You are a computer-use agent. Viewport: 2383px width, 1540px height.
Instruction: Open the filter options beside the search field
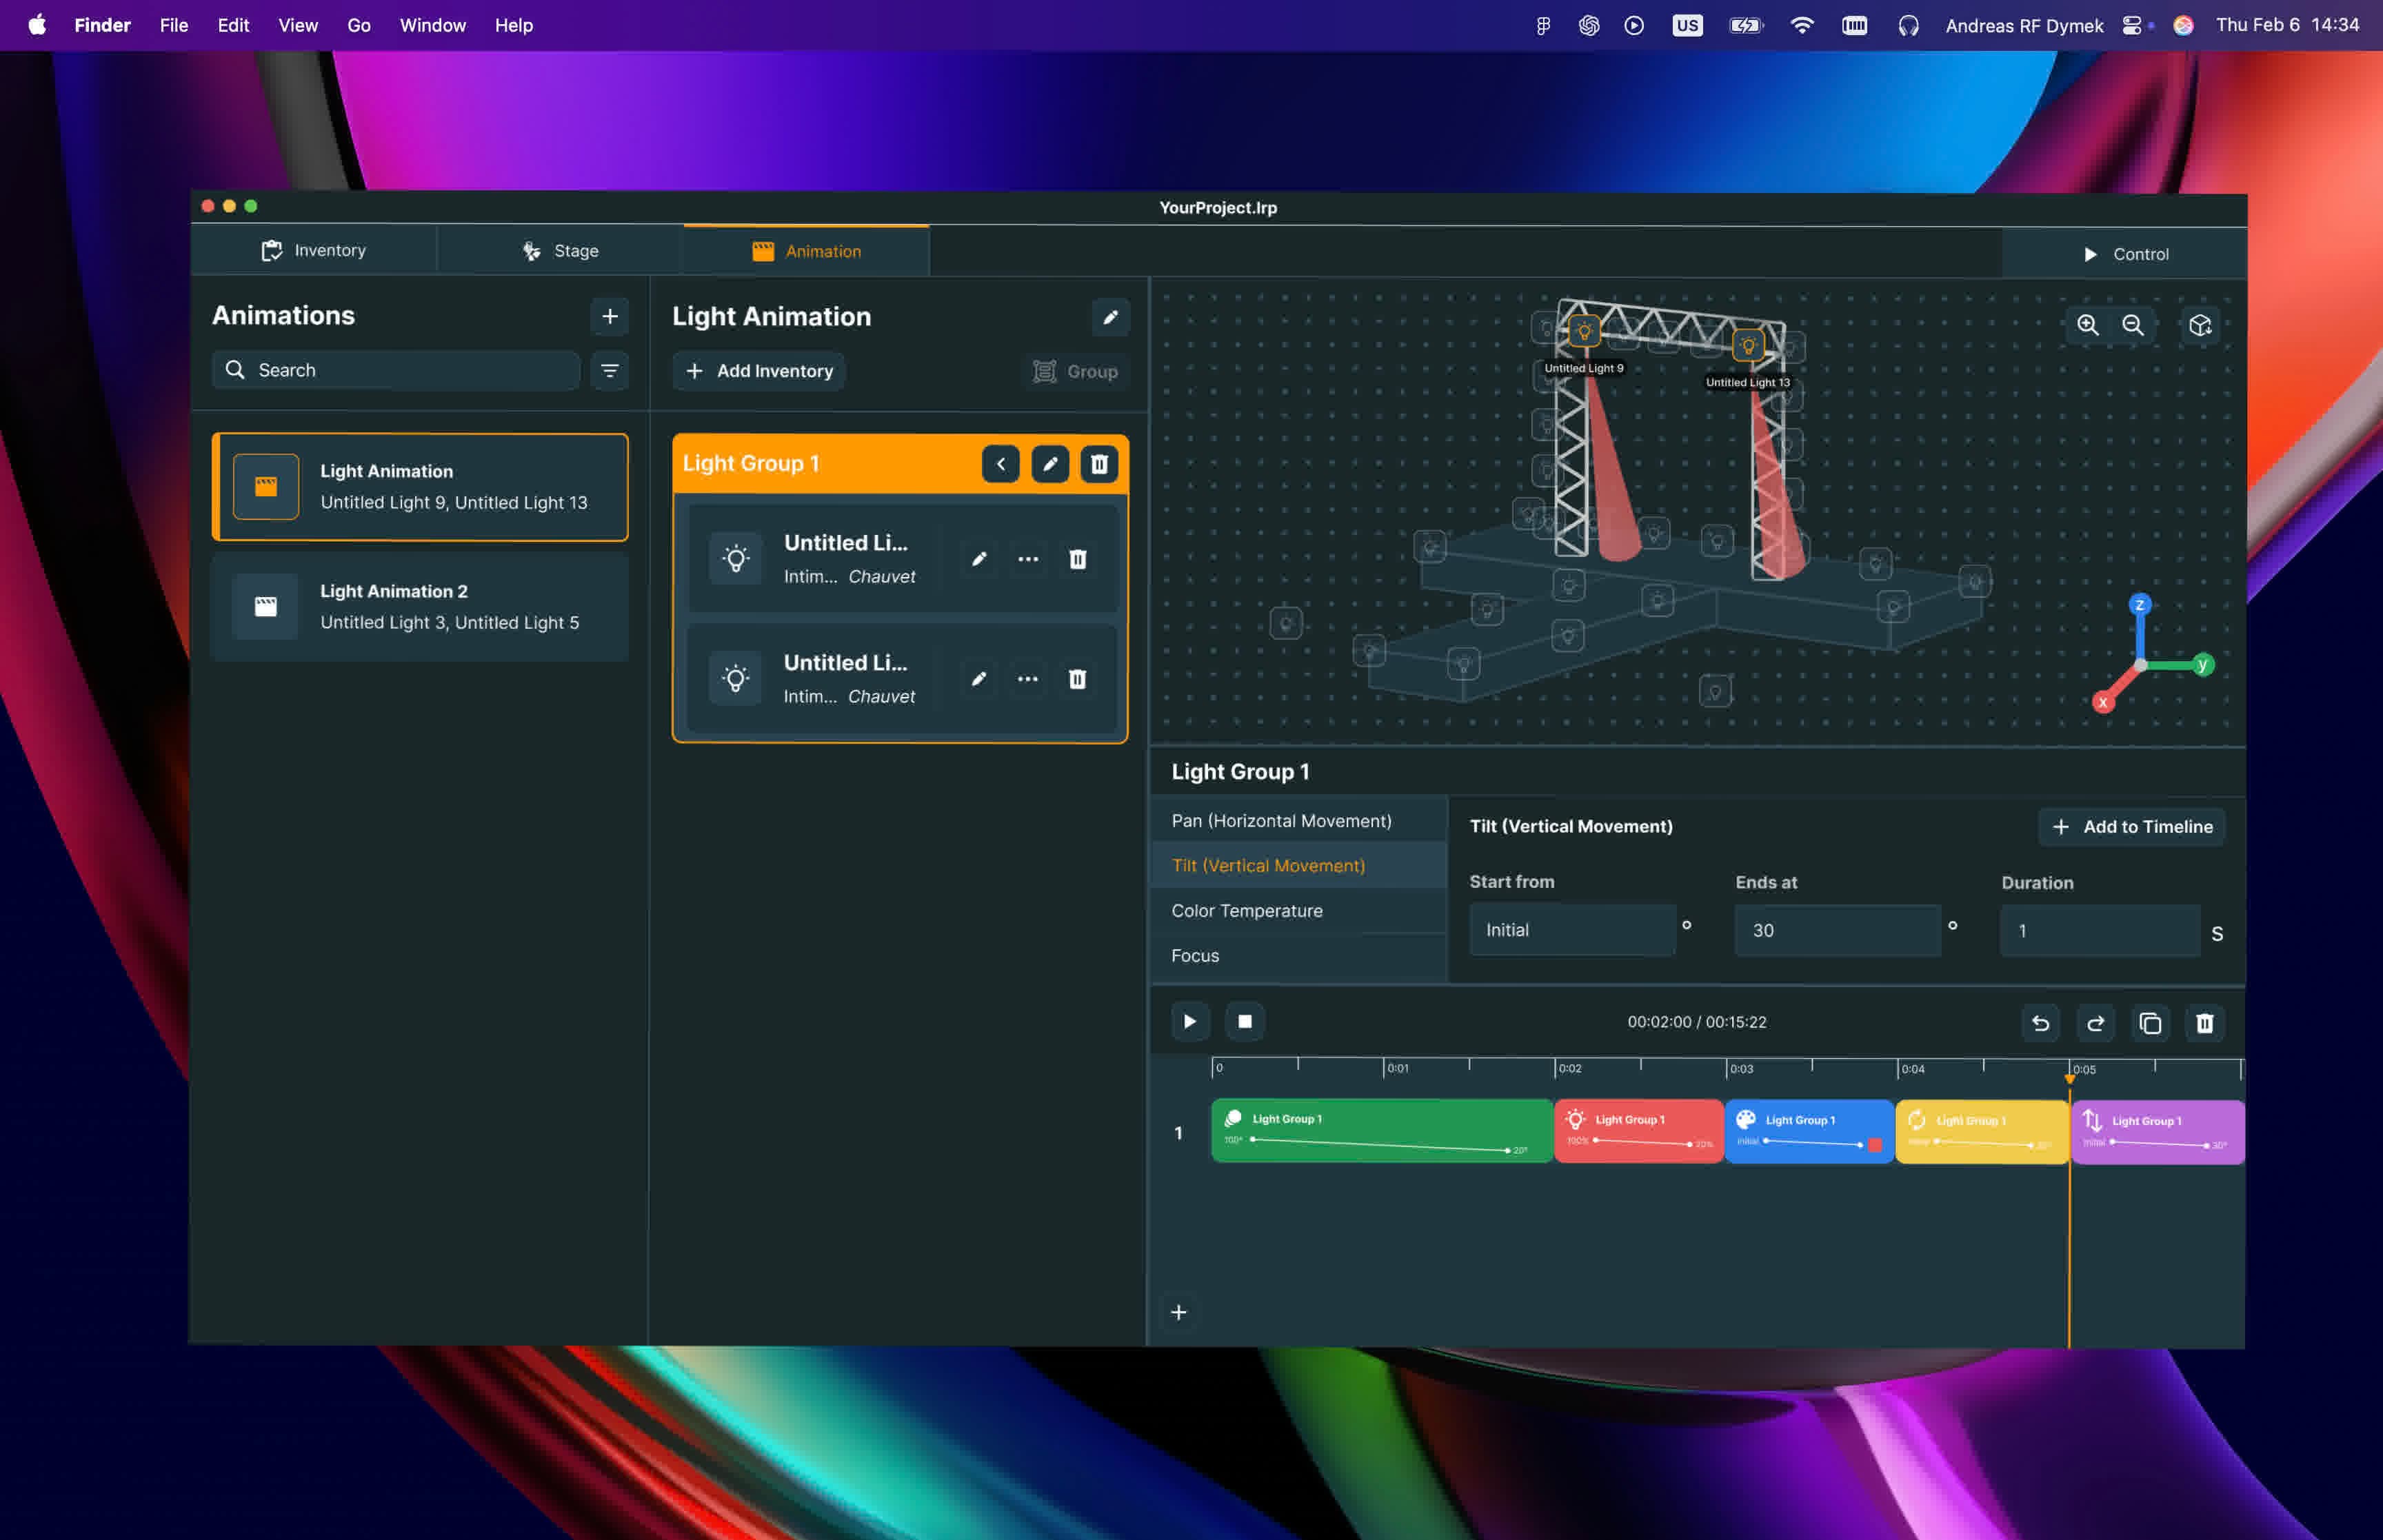point(610,370)
